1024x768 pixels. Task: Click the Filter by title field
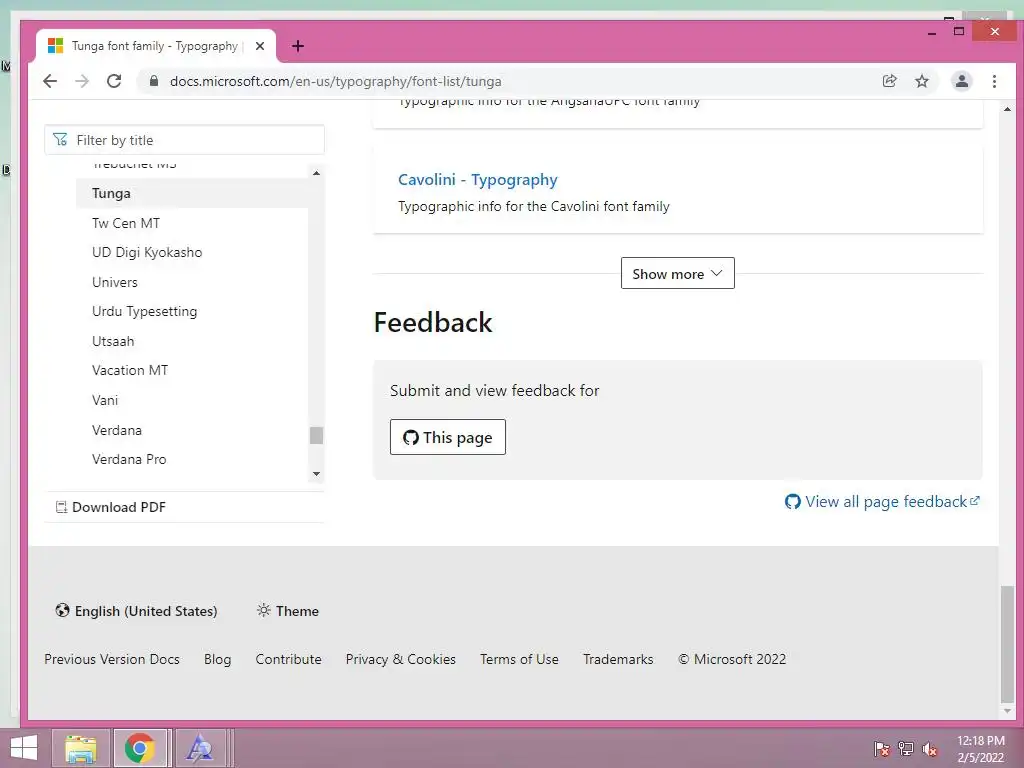184,140
